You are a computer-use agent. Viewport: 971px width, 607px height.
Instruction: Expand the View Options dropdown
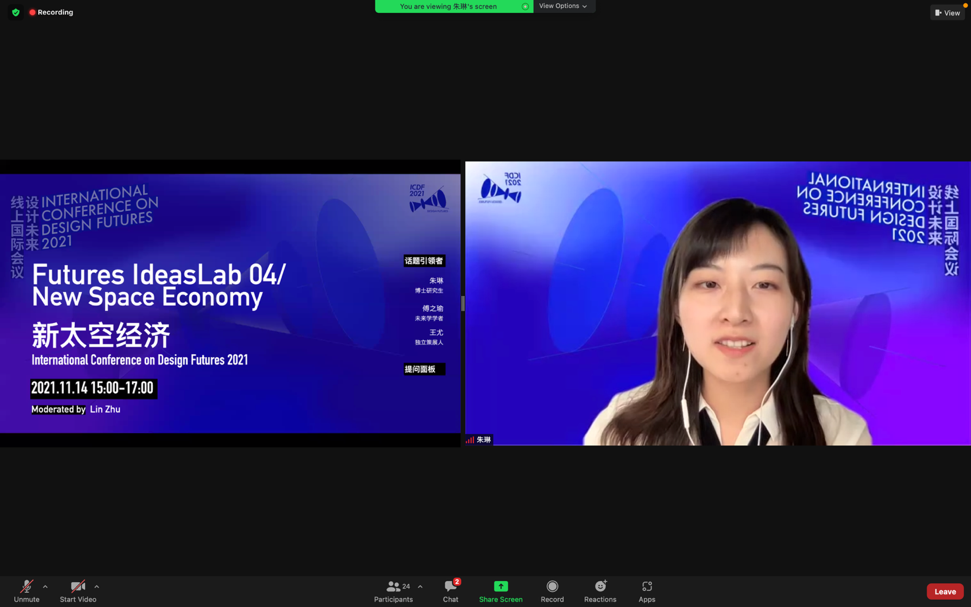(x=563, y=6)
